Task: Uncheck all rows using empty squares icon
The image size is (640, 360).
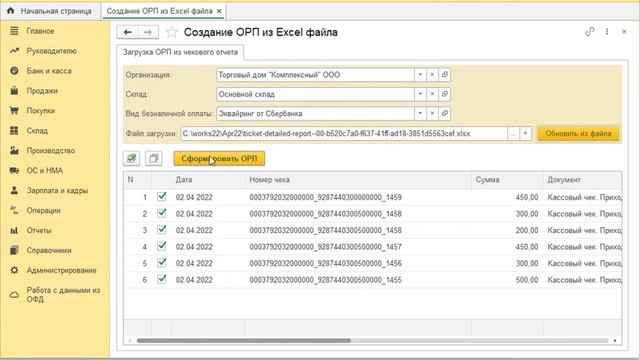Action: (x=153, y=158)
